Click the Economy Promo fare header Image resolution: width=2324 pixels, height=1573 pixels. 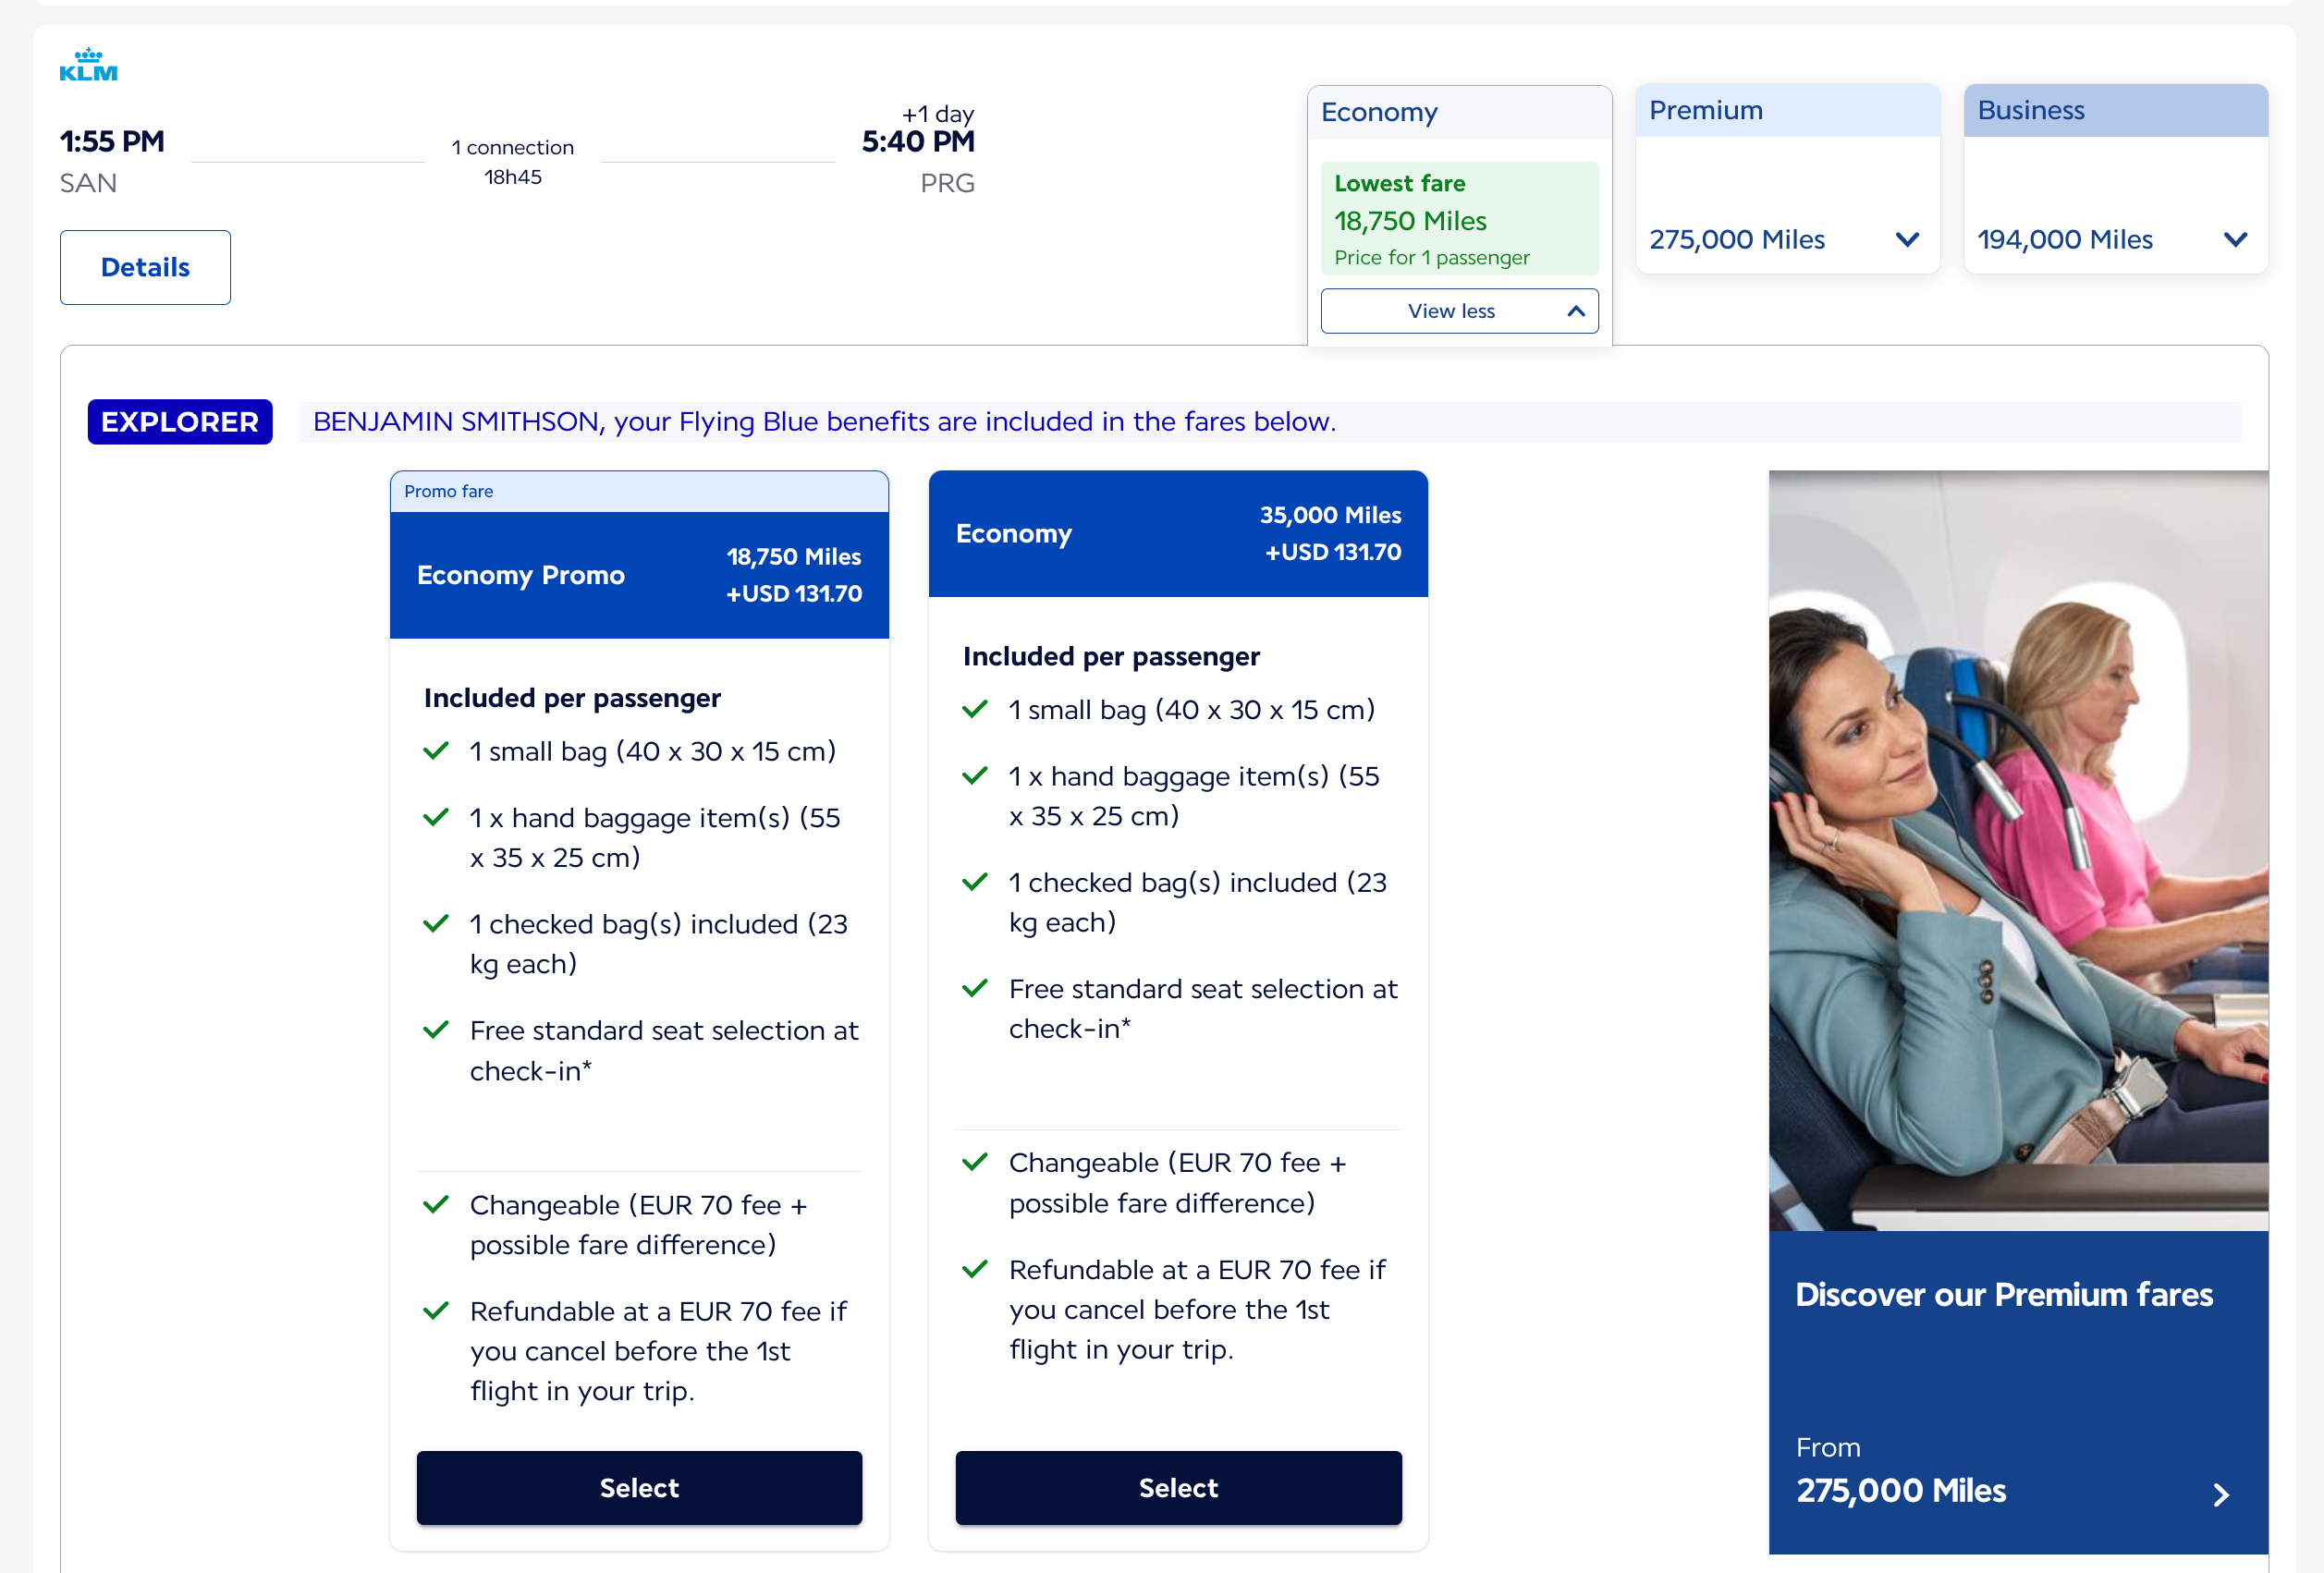pos(639,575)
